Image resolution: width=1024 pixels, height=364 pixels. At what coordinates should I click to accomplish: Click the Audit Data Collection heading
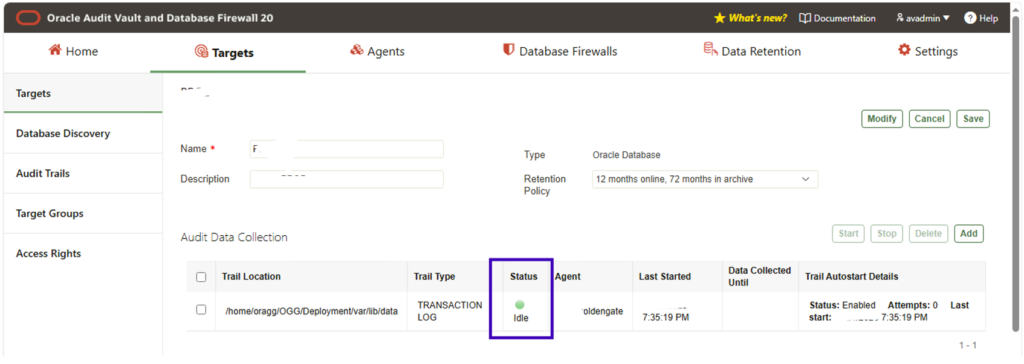tap(234, 237)
